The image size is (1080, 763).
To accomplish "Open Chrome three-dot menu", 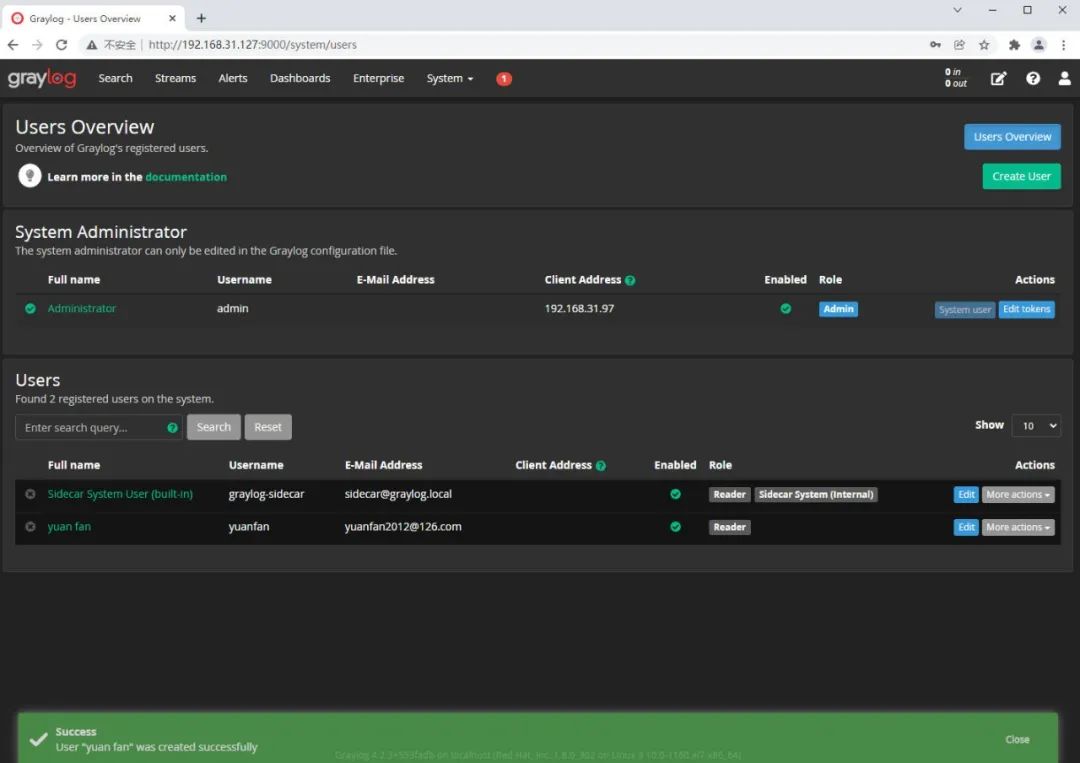I will [1063, 45].
